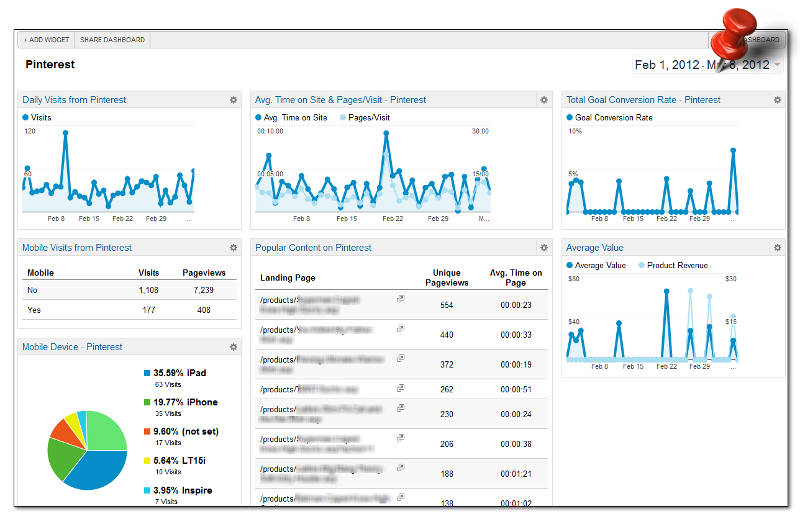Screen dimensions: 800x519
Task: Click the No row label in Mobile Visits table
Action: 32,290
